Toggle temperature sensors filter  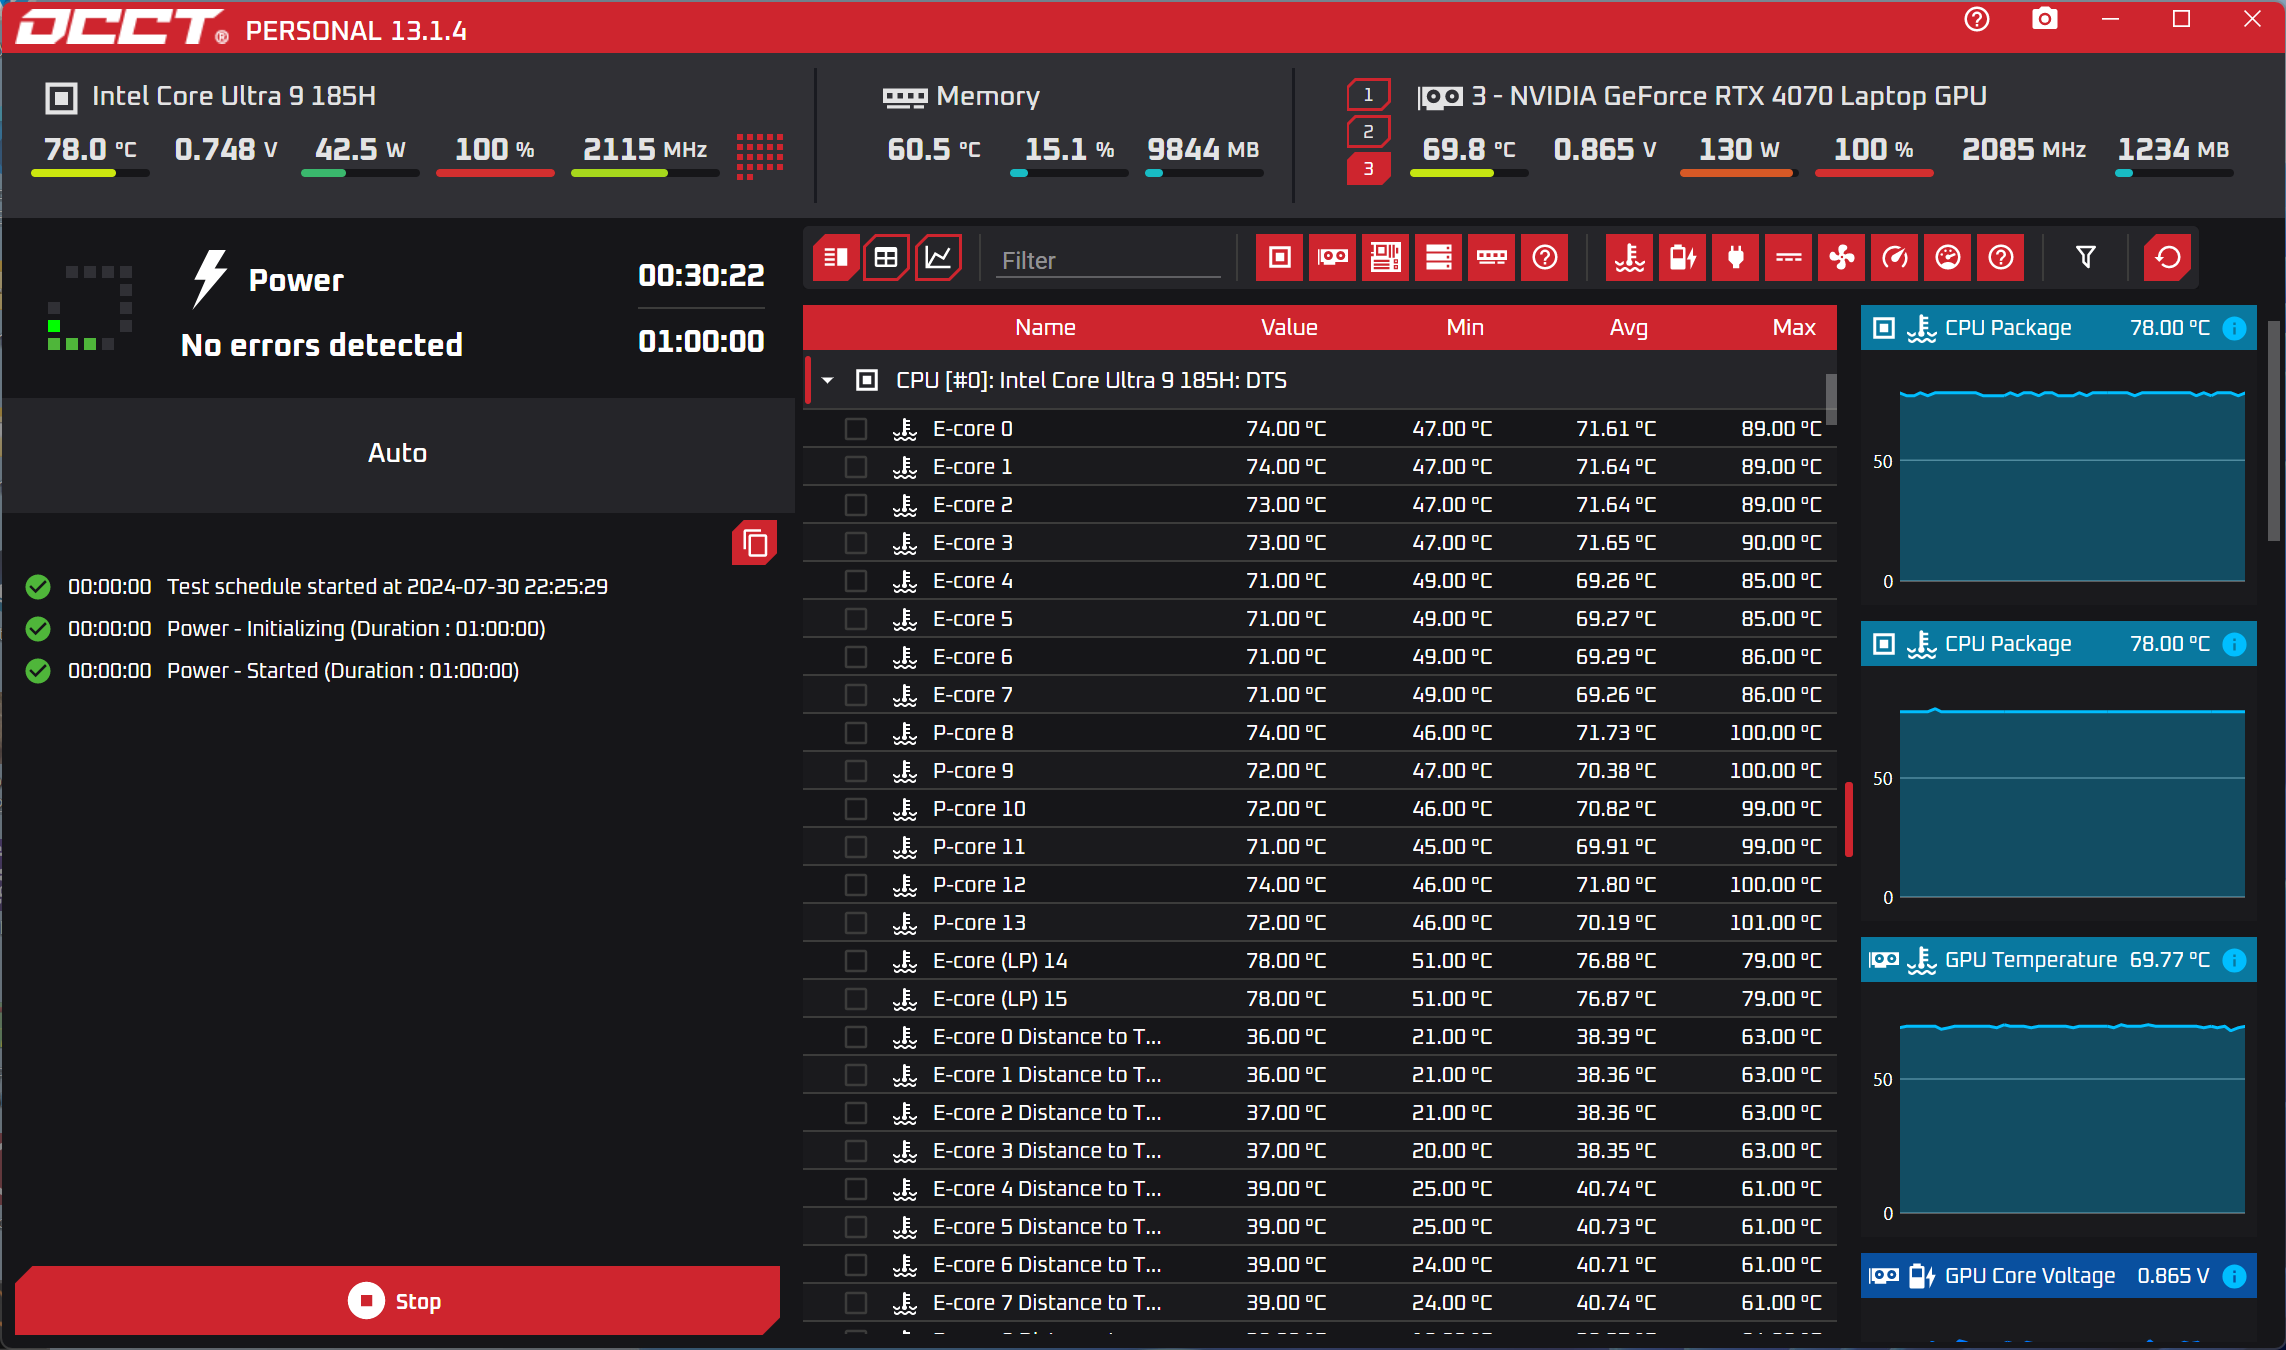pos(1629,258)
